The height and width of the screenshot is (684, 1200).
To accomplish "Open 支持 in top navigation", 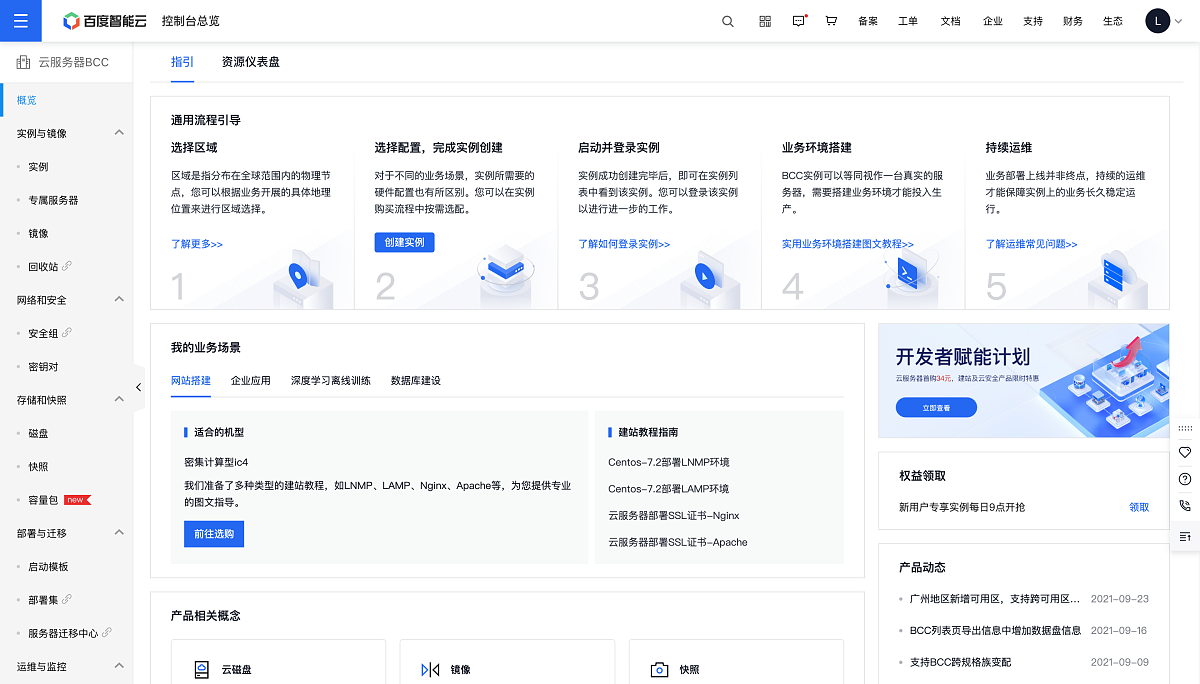I will (1033, 21).
